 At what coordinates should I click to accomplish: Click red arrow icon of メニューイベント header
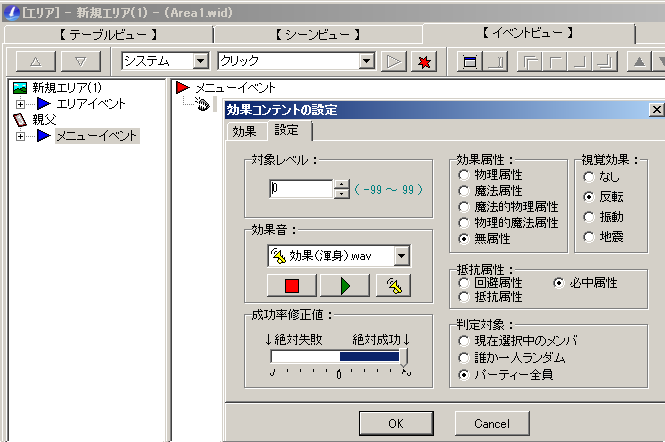183,88
